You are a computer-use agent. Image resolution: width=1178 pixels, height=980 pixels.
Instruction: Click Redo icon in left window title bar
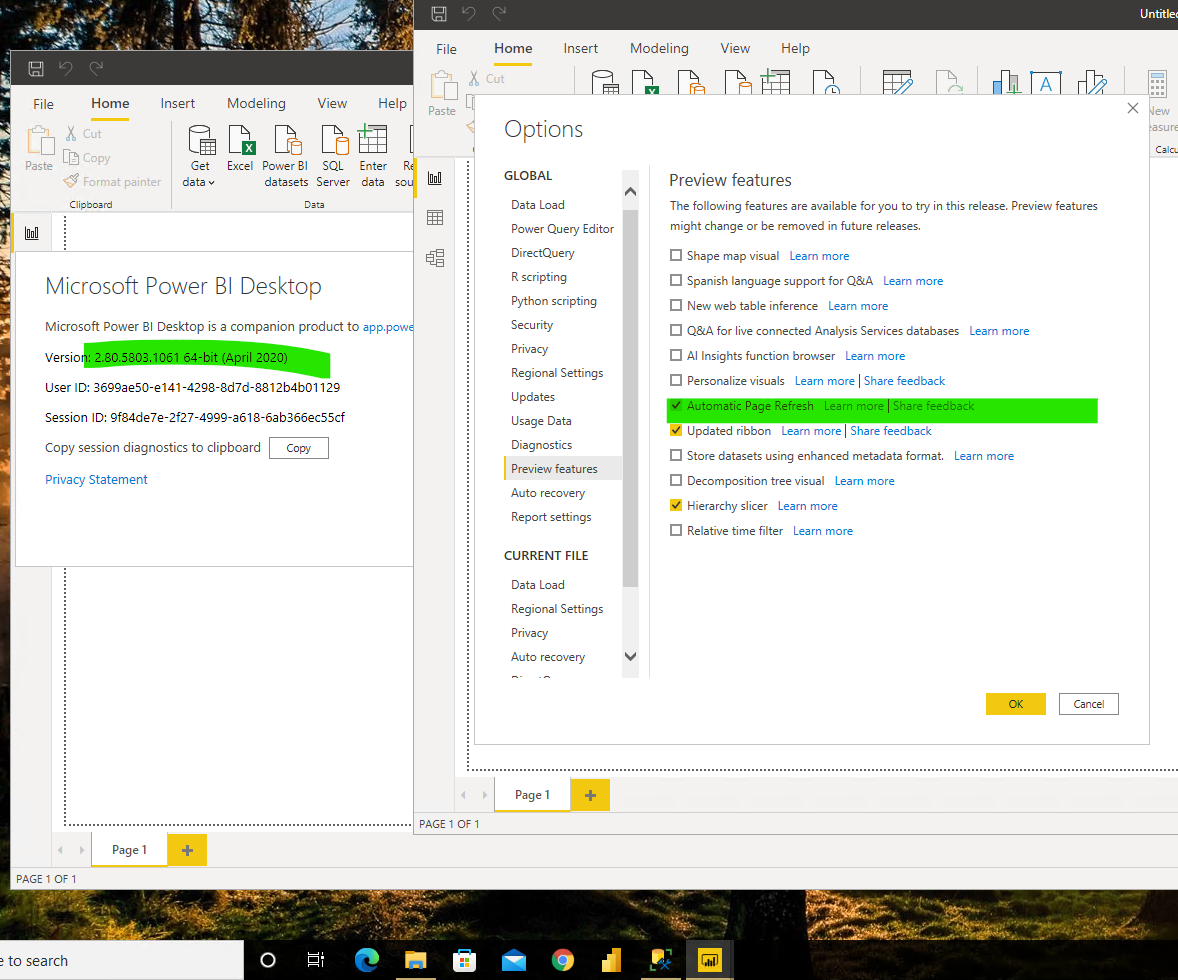(x=96, y=69)
